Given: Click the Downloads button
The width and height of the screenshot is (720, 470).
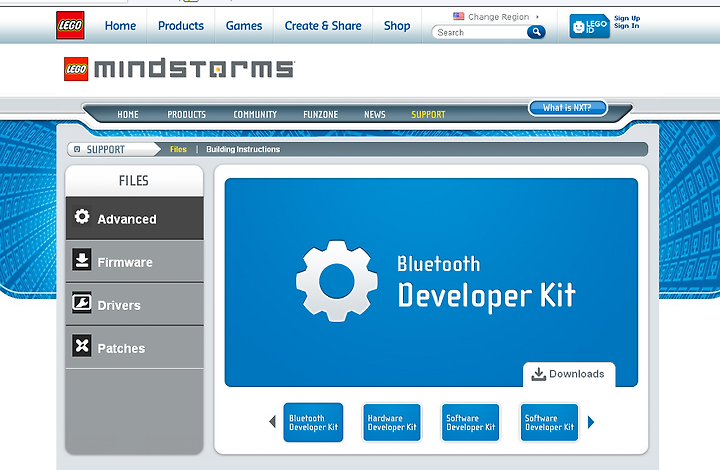Looking at the screenshot, I should tap(569, 374).
